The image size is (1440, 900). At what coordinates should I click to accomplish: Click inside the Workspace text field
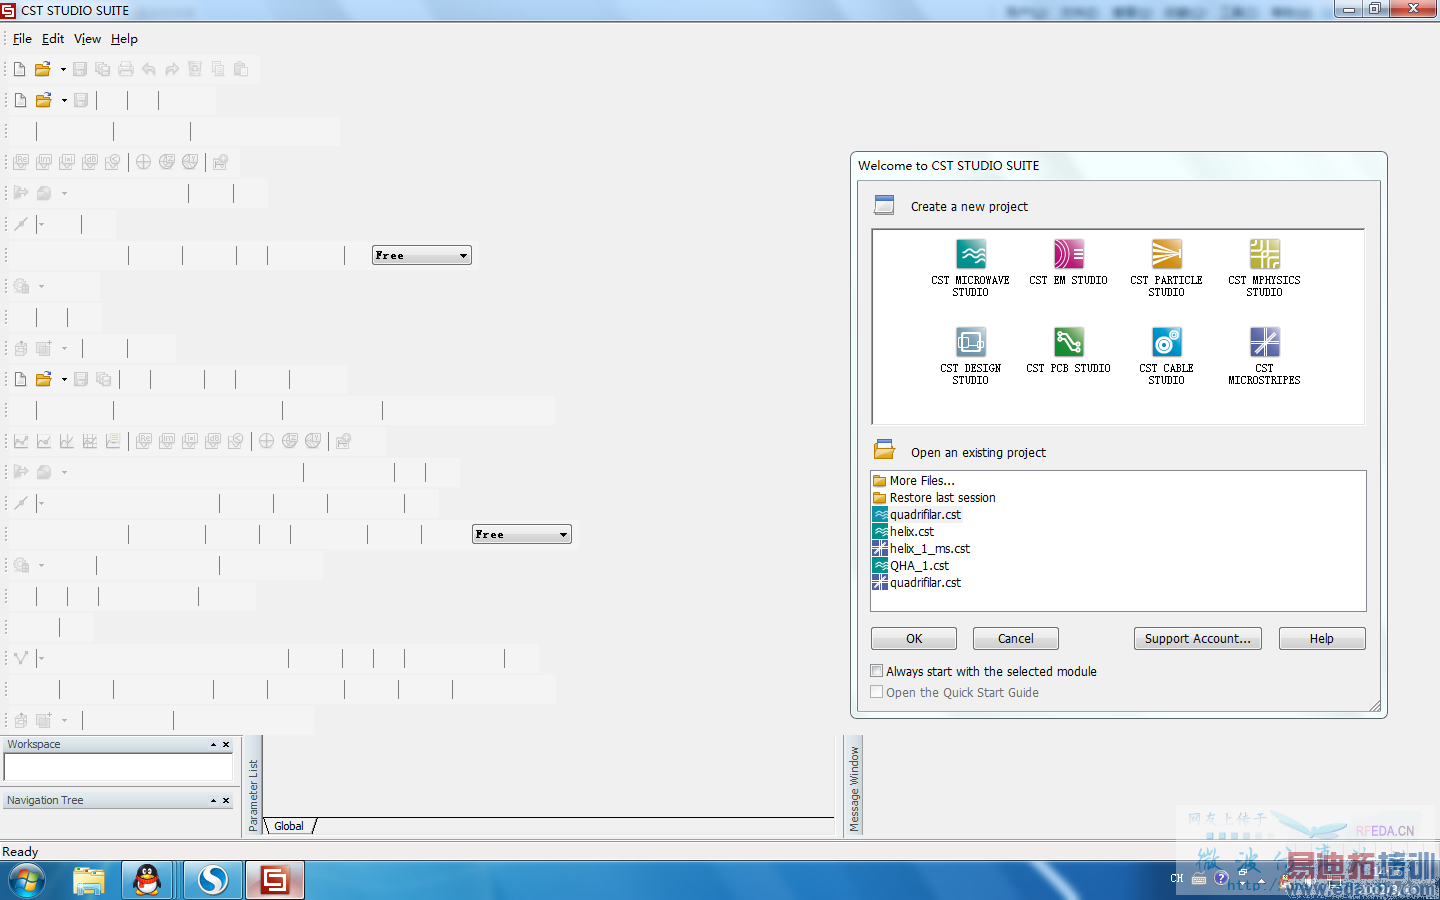pos(118,767)
